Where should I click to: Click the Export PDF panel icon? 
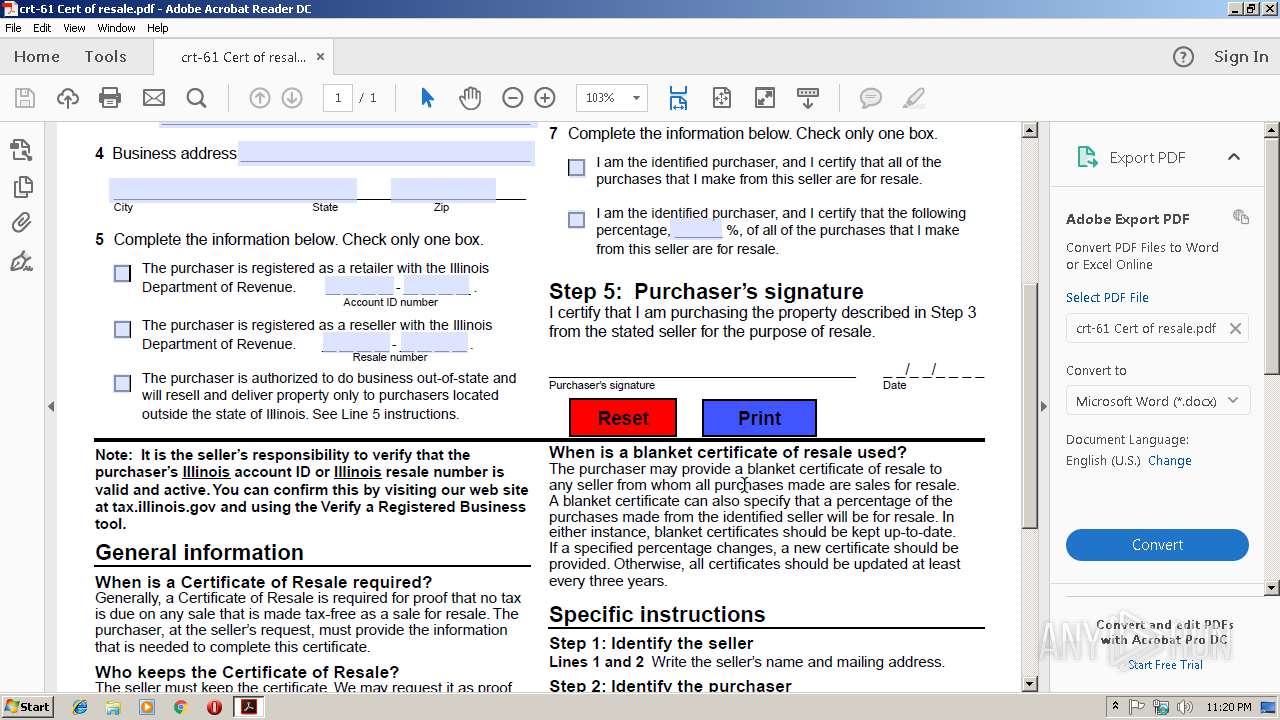tap(1087, 157)
